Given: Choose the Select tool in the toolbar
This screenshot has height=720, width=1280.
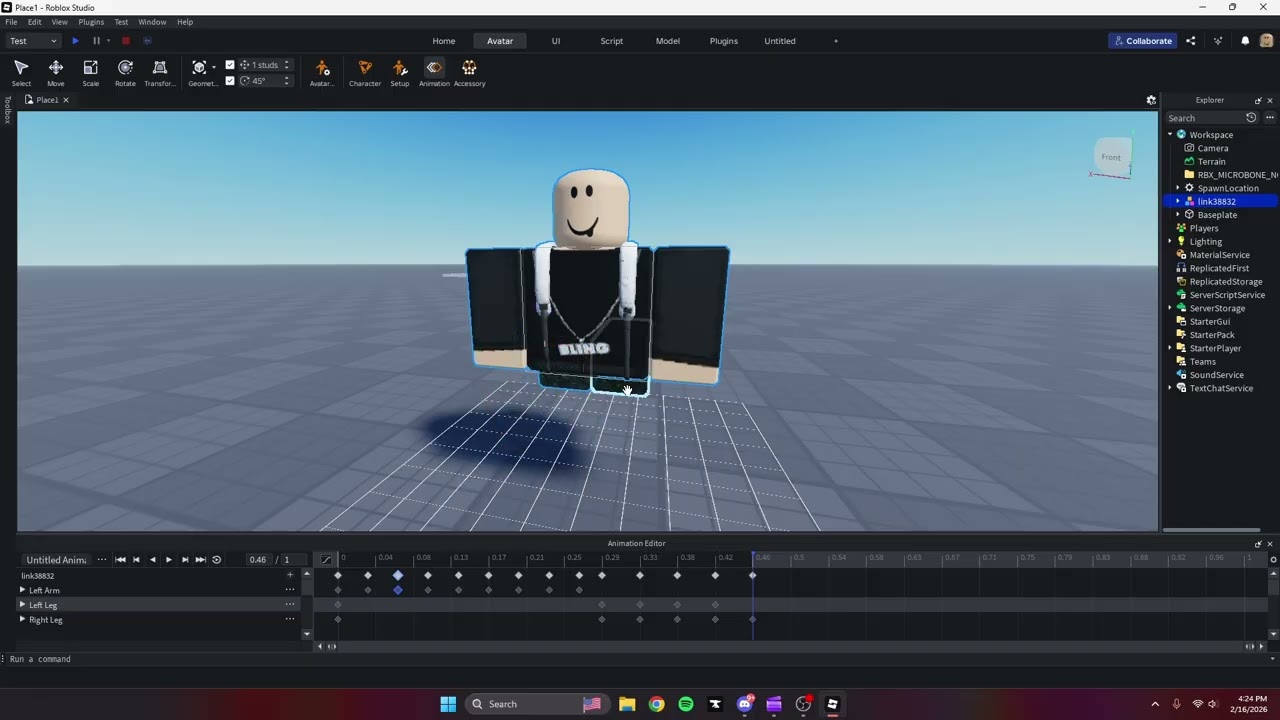Looking at the screenshot, I should click(x=21, y=73).
